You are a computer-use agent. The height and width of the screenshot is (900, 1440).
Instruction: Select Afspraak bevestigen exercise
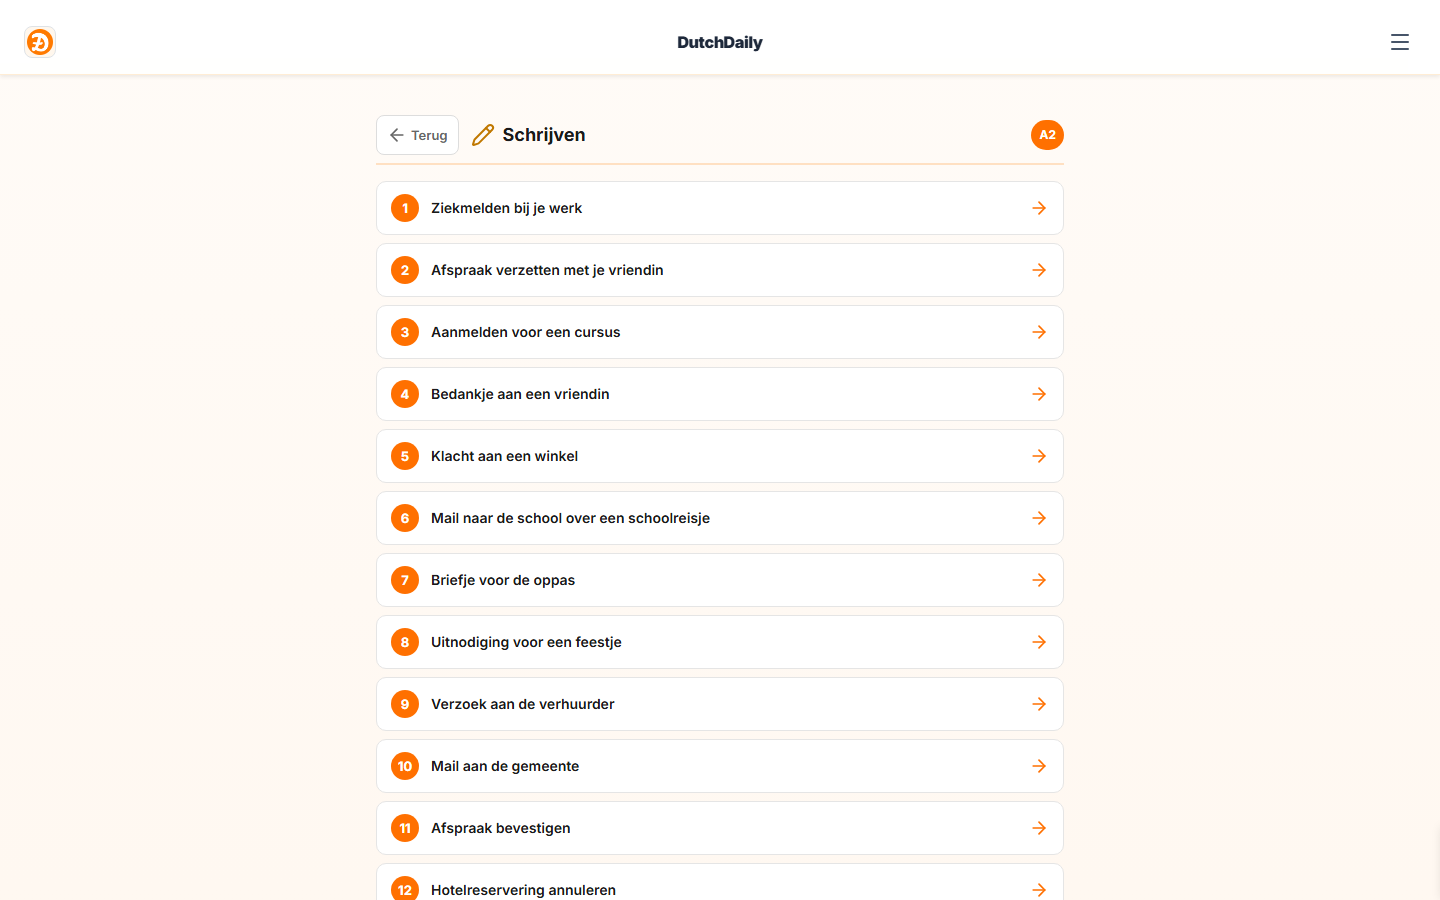click(x=720, y=828)
